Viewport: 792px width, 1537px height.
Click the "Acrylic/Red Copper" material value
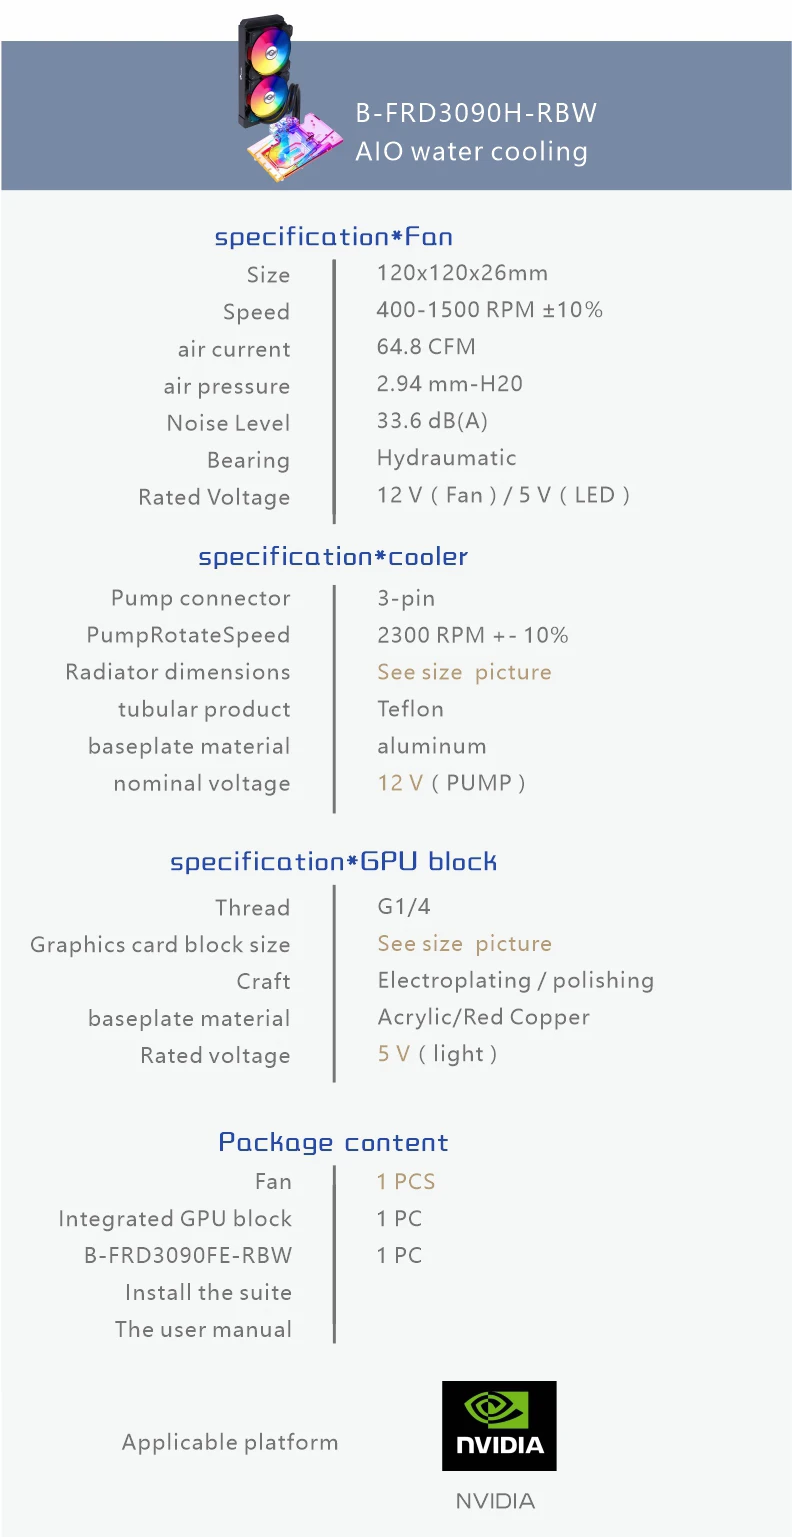pyautogui.click(x=483, y=1017)
